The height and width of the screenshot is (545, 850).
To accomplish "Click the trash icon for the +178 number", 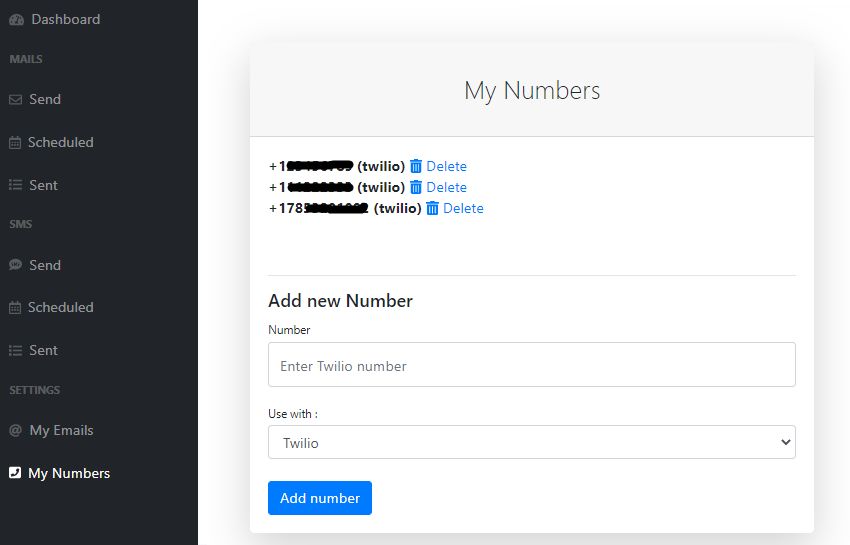I will pos(433,208).
